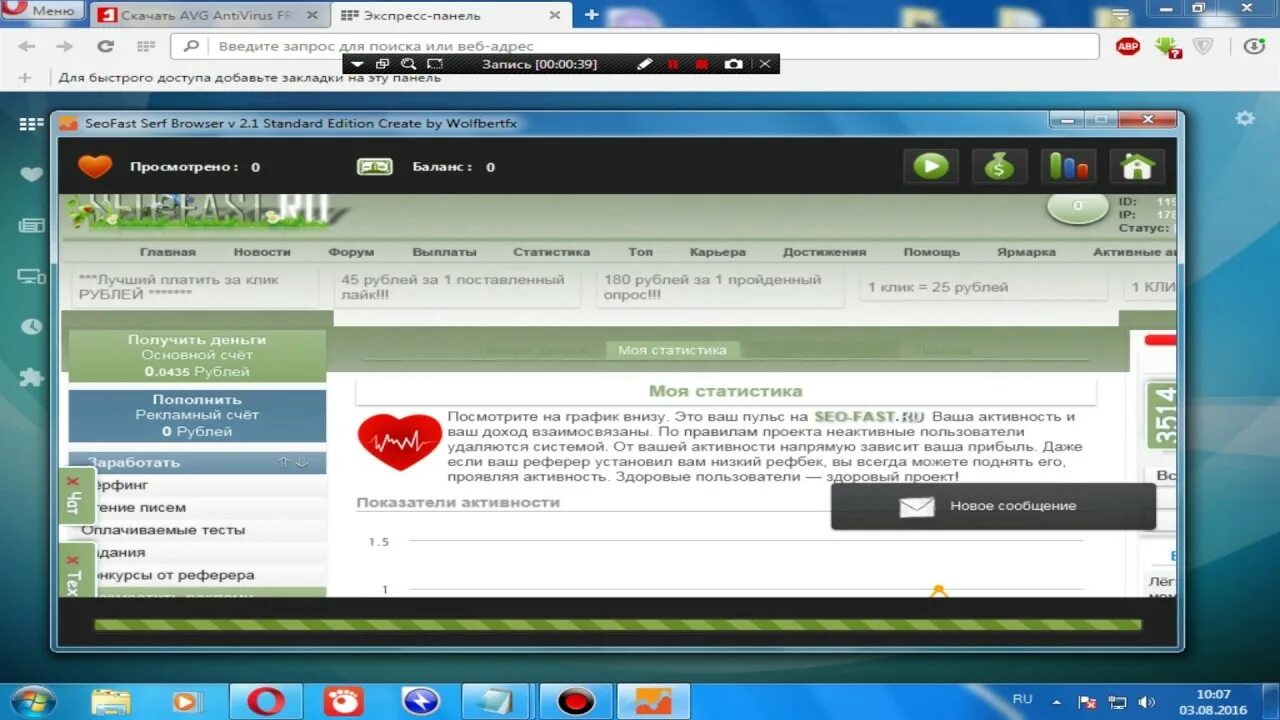The width and height of the screenshot is (1280, 720).
Task: Open Достижения in site menu
Action: tap(824, 252)
